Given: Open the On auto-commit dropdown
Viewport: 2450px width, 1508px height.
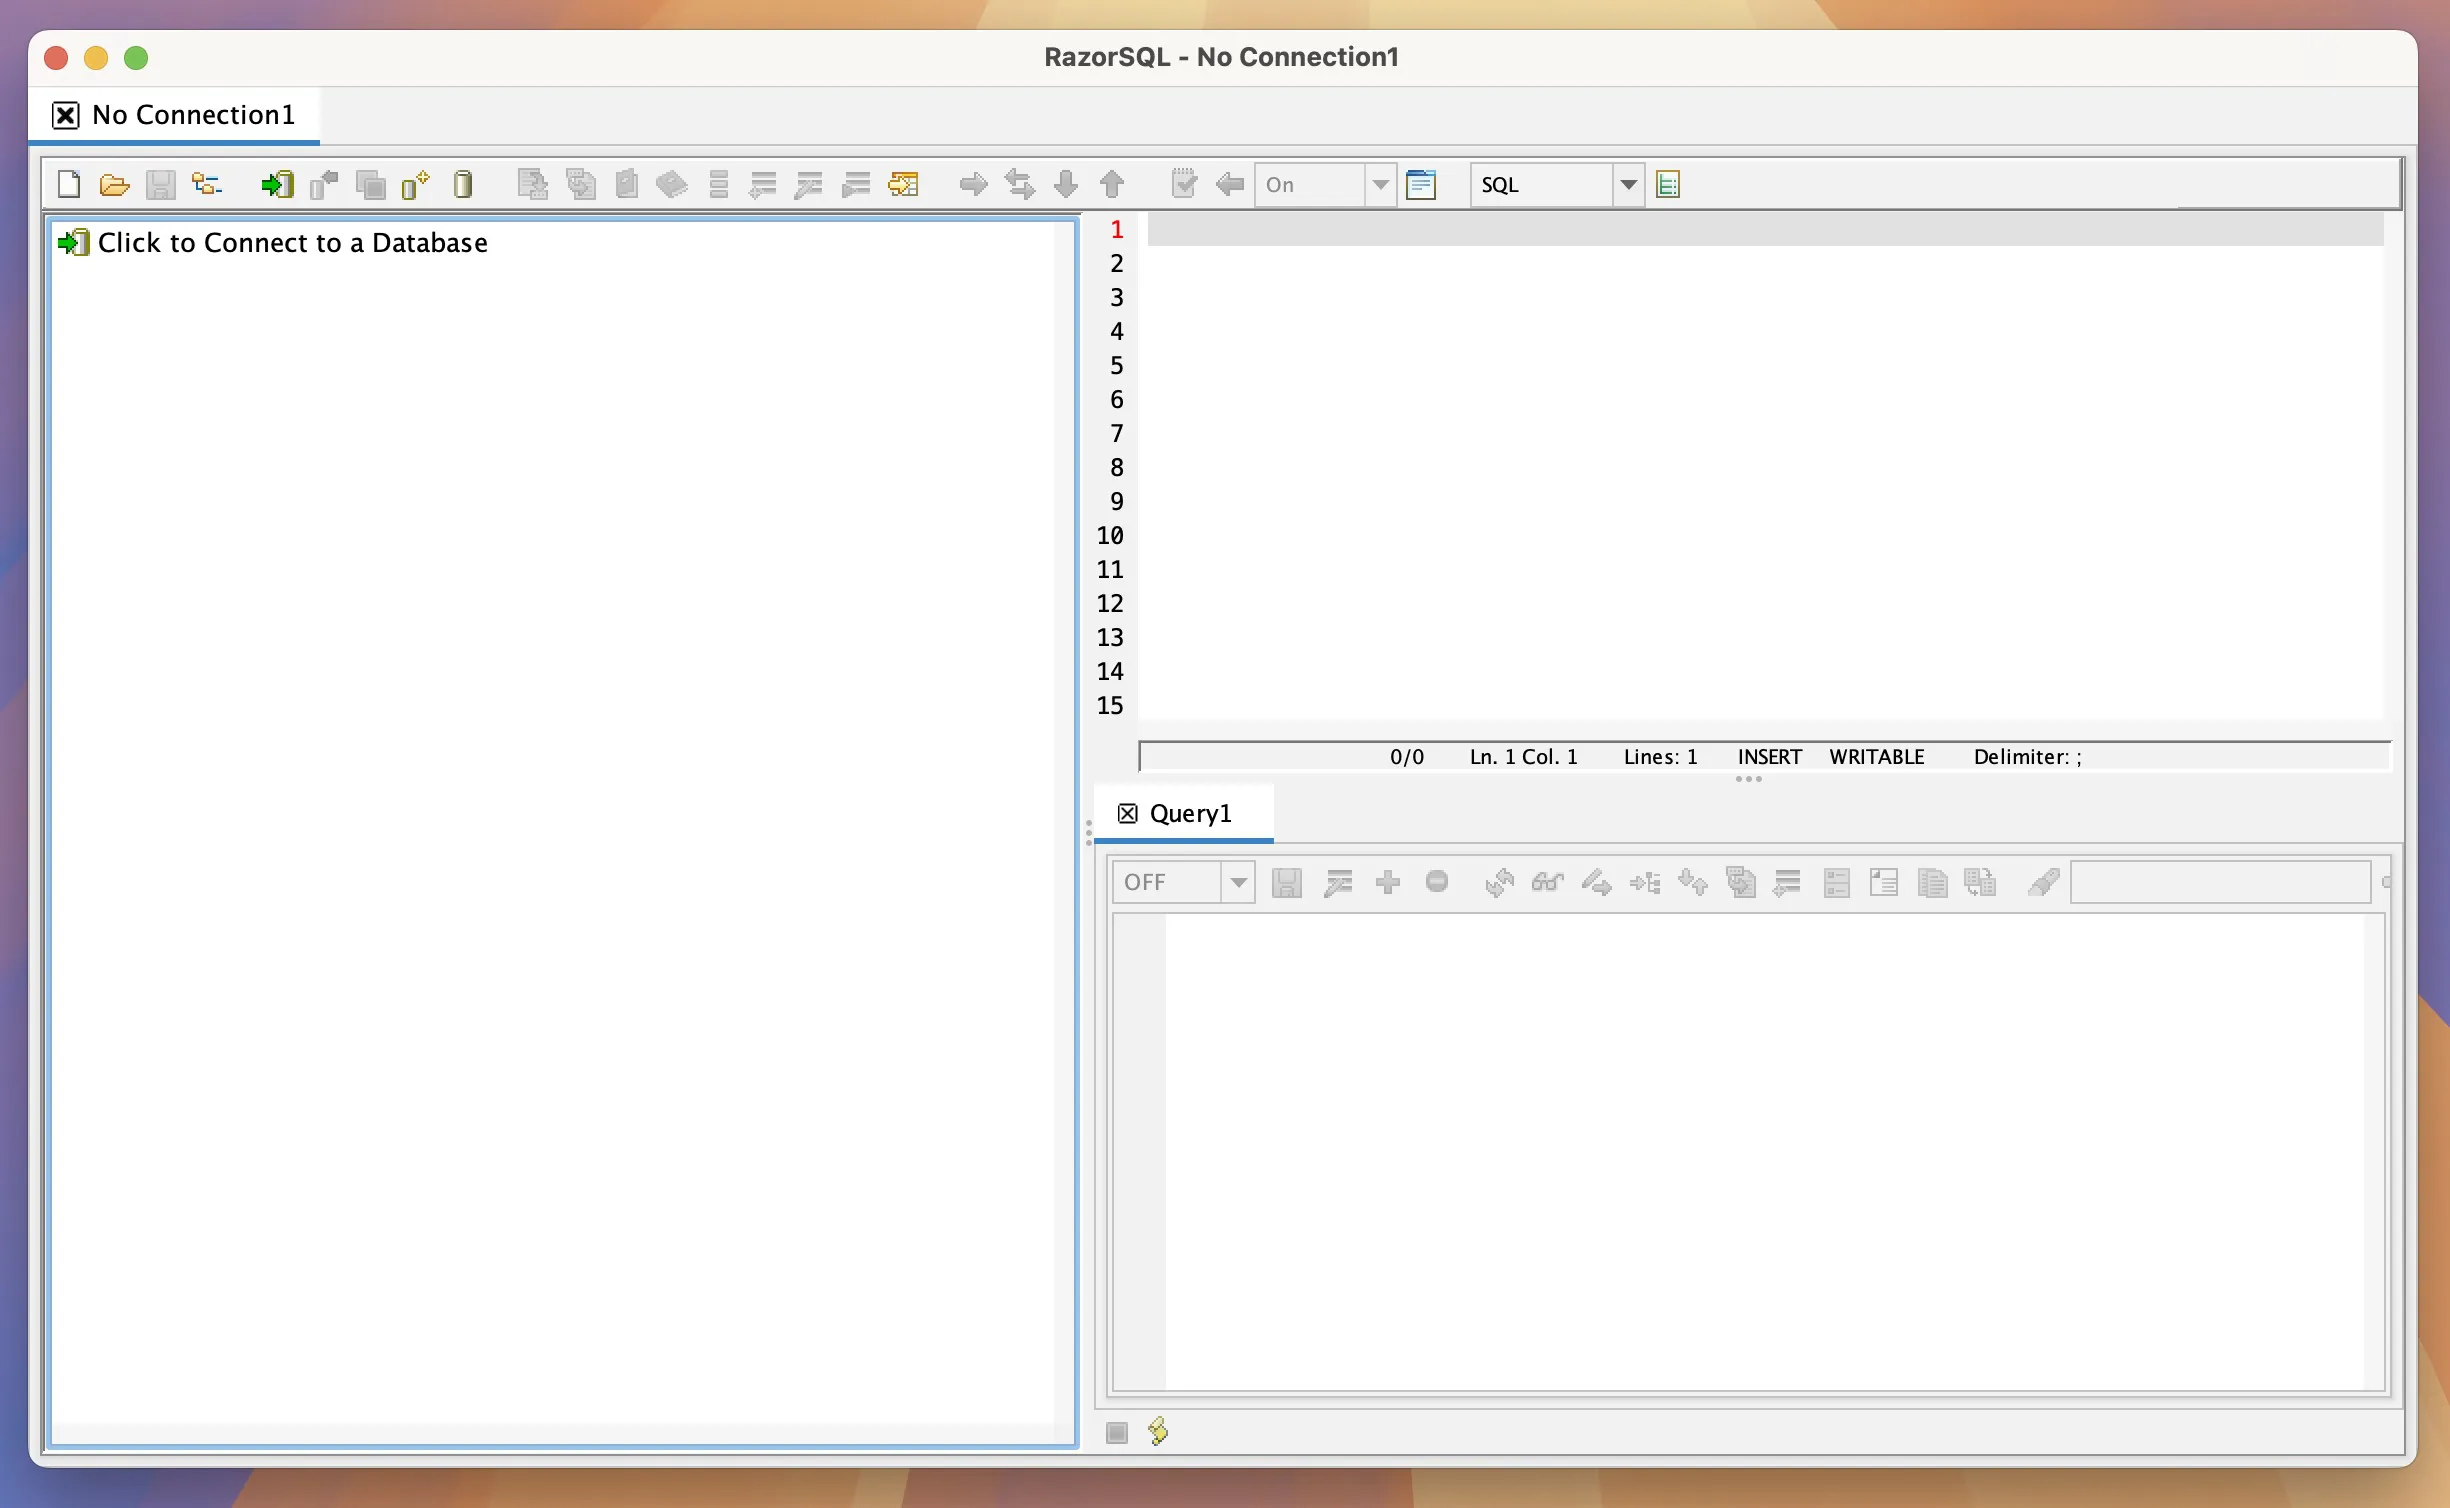Looking at the screenshot, I should [x=1325, y=184].
